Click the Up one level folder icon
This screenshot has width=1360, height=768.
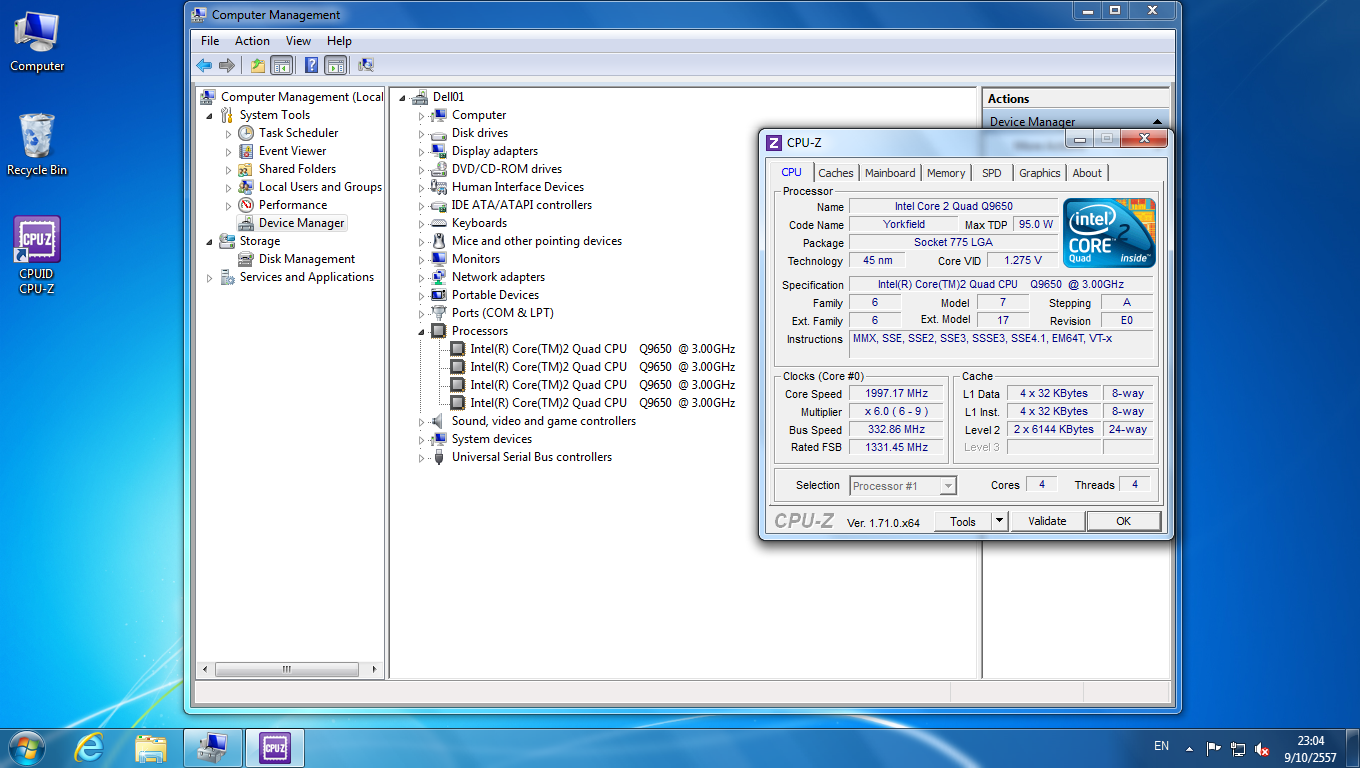(258, 65)
